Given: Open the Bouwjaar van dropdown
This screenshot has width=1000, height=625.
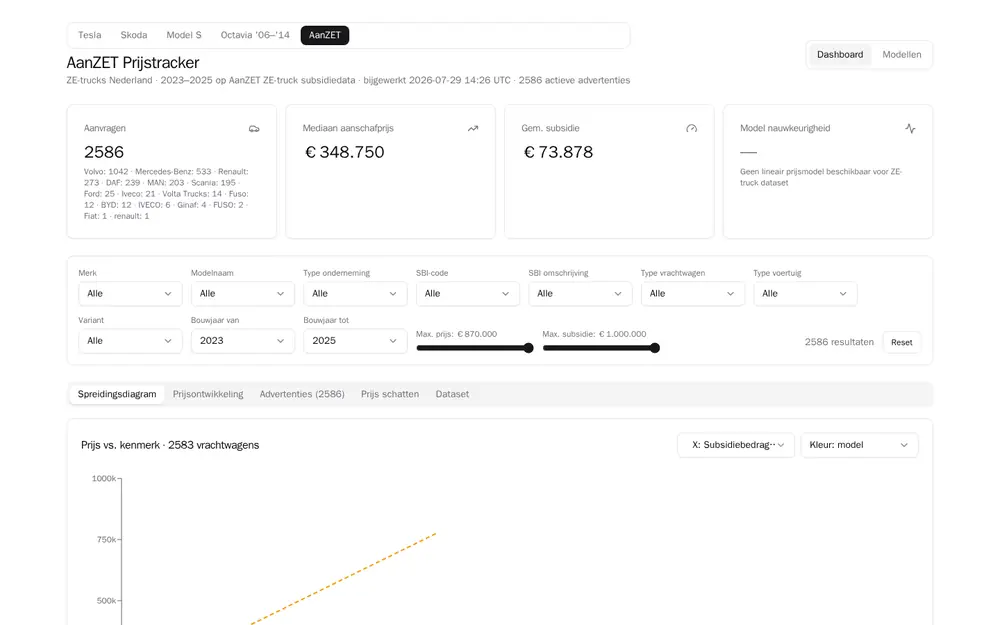Looking at the screenshot, I should pyautogui.click(x=242, y=341).
